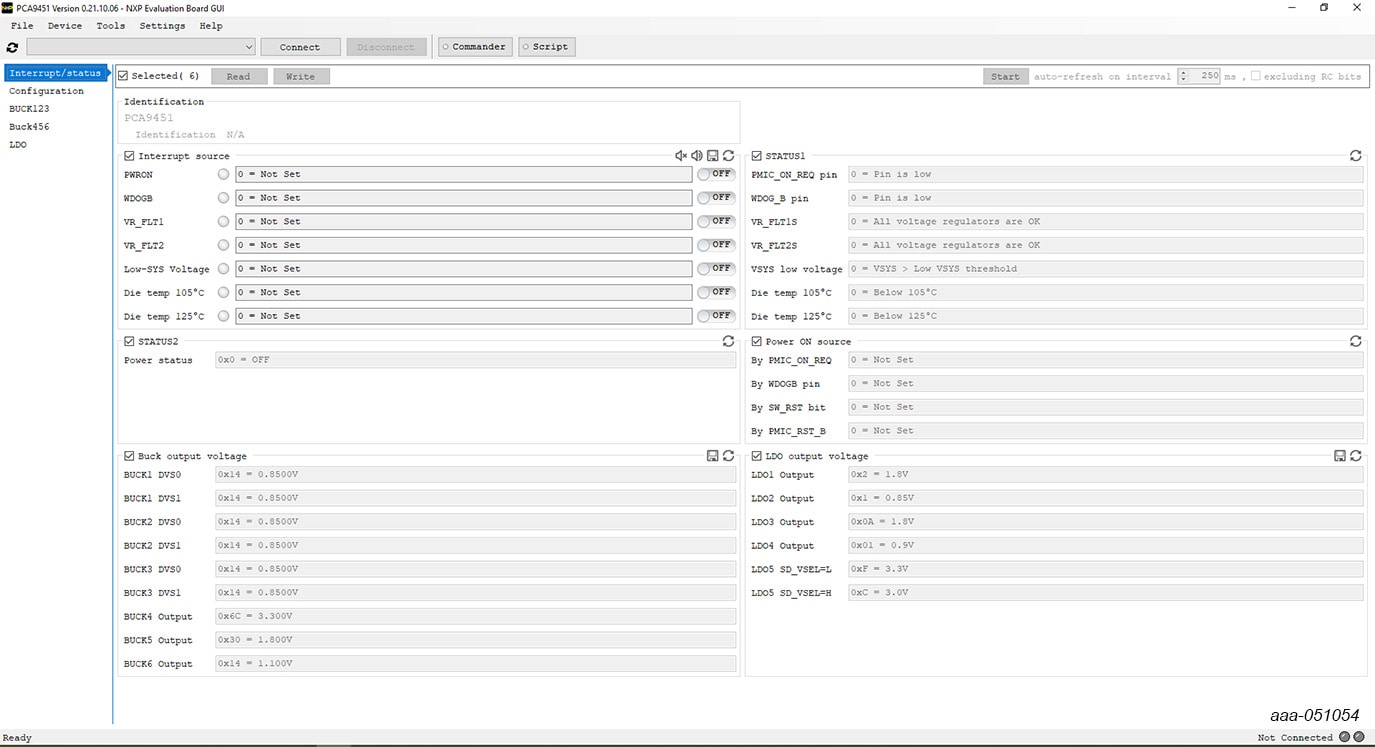Screen dimensions: 1375x747
Task: Open the Settings menu
Action: (x=162, y=26)
